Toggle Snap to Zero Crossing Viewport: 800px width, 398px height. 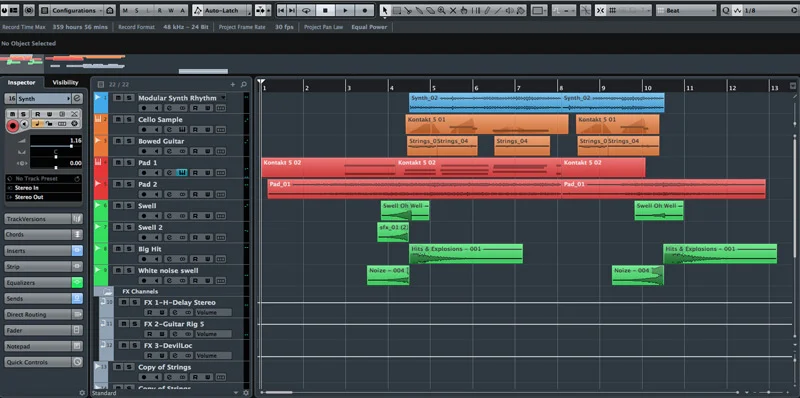pos(585,10)
